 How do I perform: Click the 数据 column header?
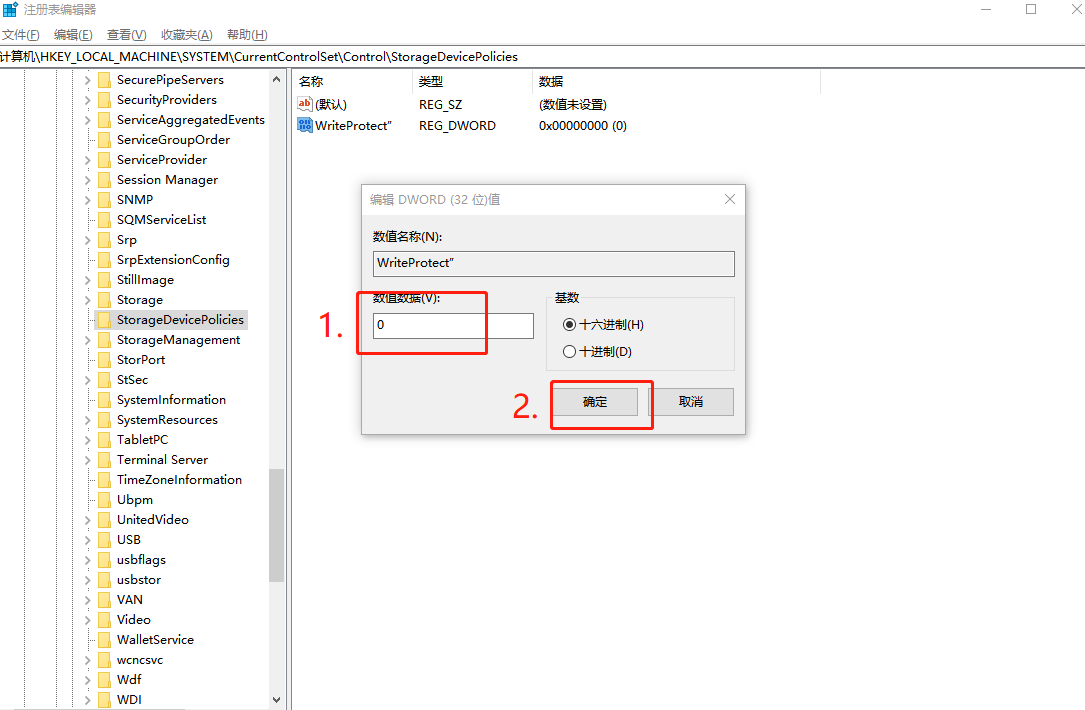pos(551,82)
